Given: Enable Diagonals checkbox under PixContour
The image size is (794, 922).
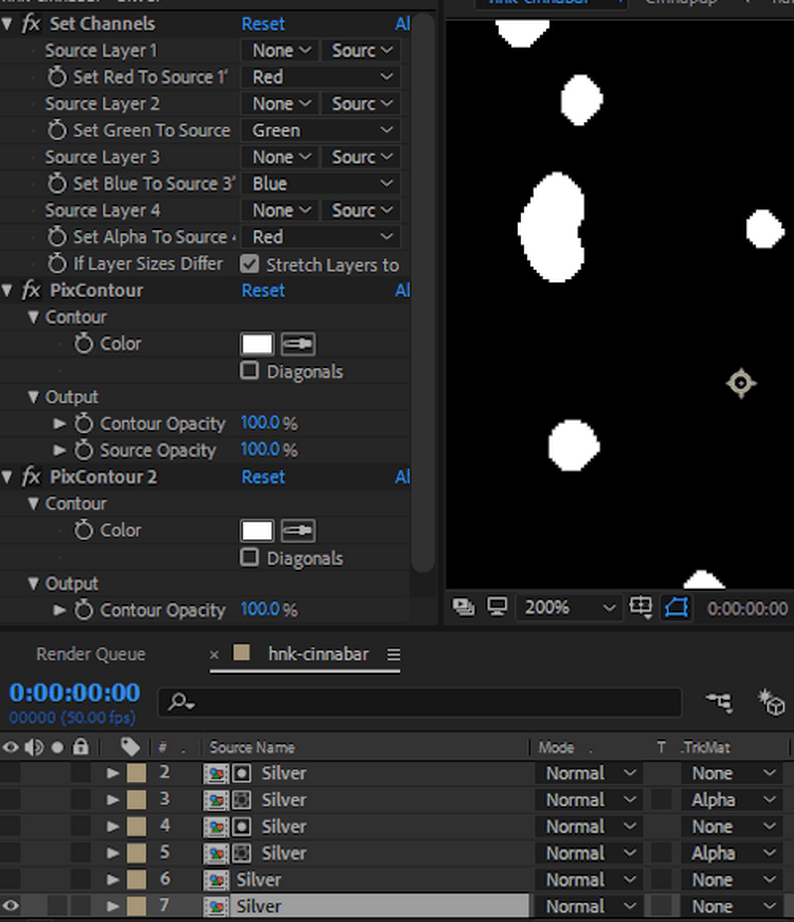Looking at the screenshot, I should [x=250, y=371].
